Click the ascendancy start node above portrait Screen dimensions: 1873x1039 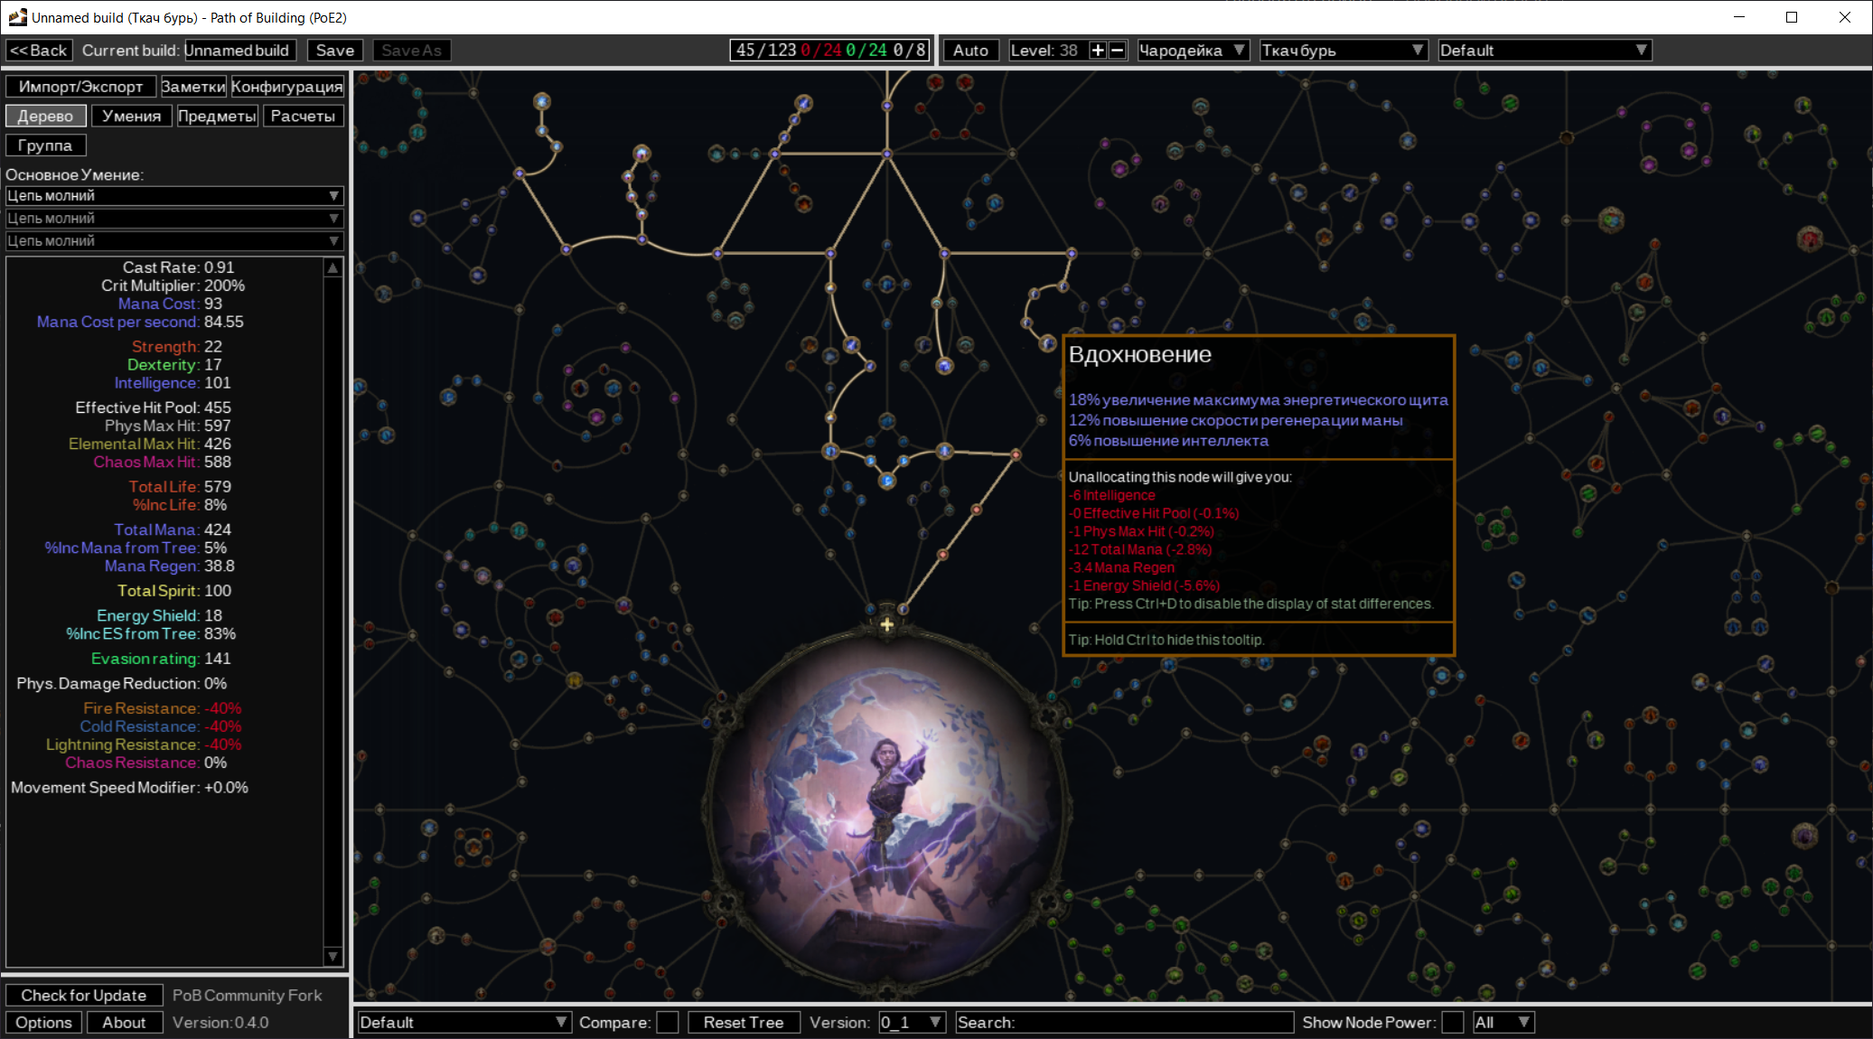[x=886, y=625]
